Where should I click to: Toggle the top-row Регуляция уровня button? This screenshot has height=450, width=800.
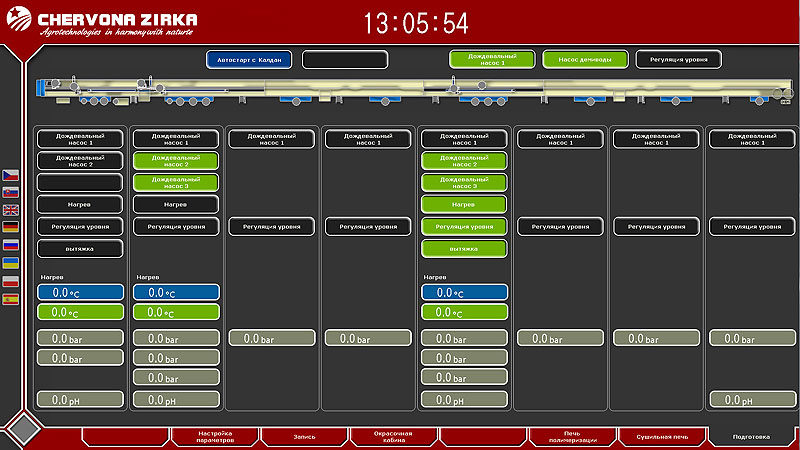tap(679, 60)
